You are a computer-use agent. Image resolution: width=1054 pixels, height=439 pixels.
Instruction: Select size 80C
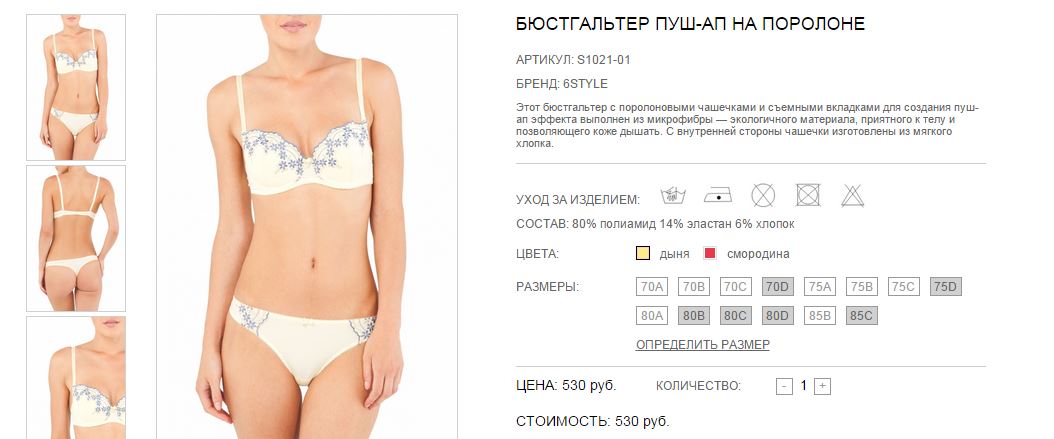coord(735,315)
